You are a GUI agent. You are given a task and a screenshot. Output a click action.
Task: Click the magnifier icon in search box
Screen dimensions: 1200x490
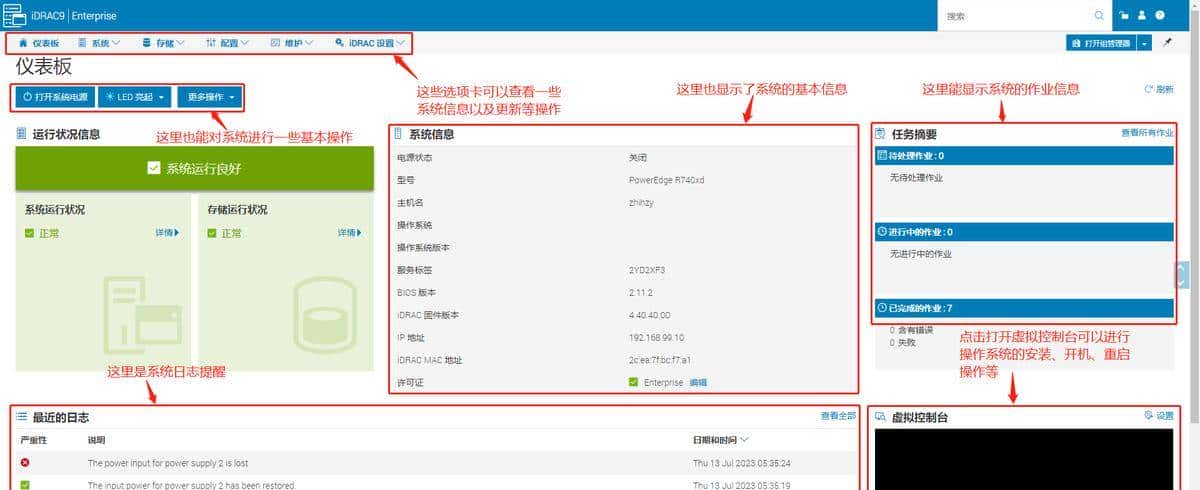click(x=1099, y=16)
